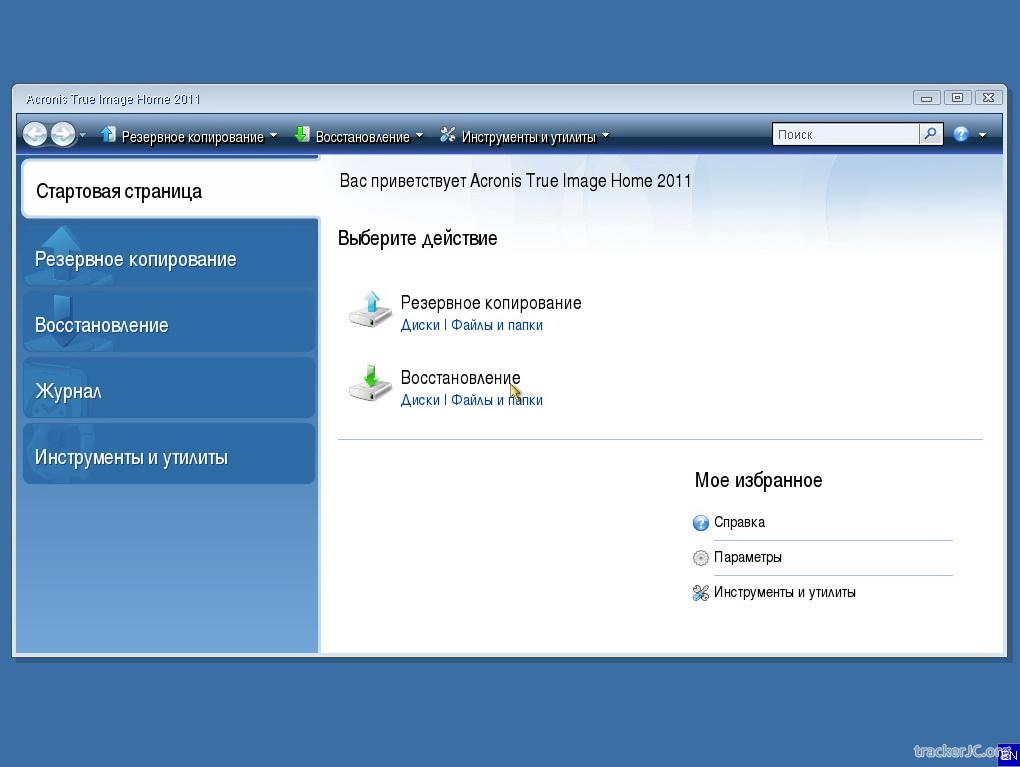Screen dimensions: 1020x767
Task: Click into the Поиск search field
Action: (845, 134)
